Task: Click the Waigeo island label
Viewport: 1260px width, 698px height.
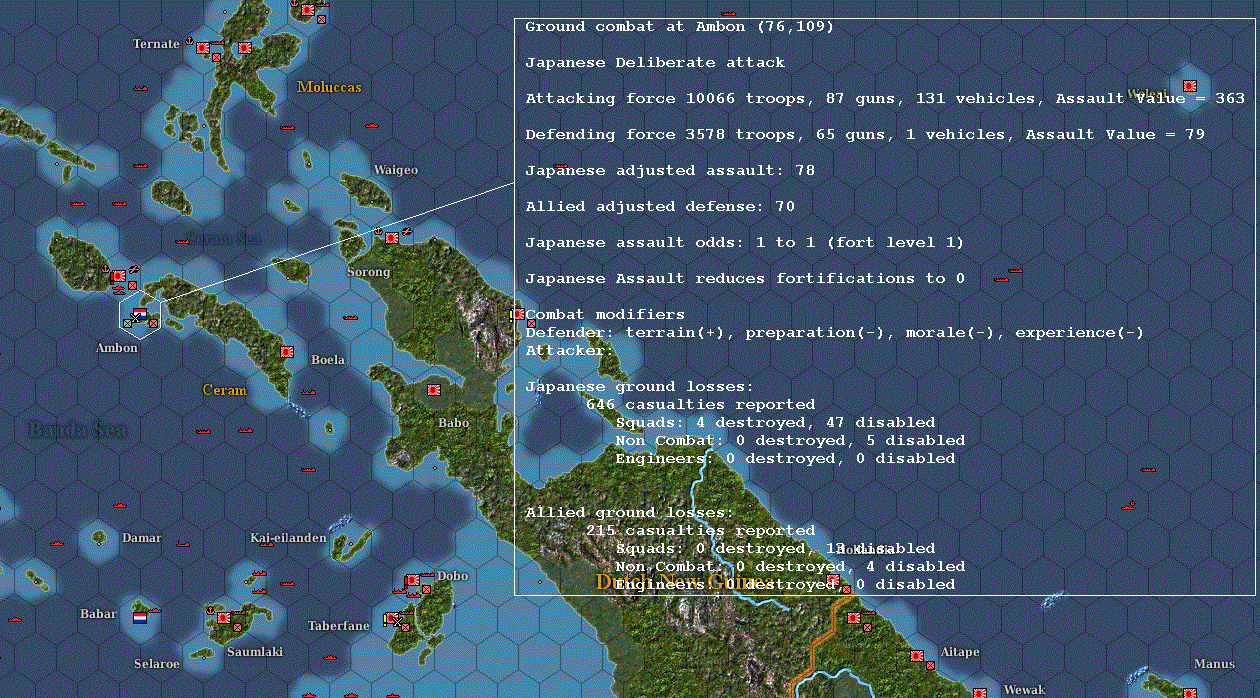Action: pos(396,170)
